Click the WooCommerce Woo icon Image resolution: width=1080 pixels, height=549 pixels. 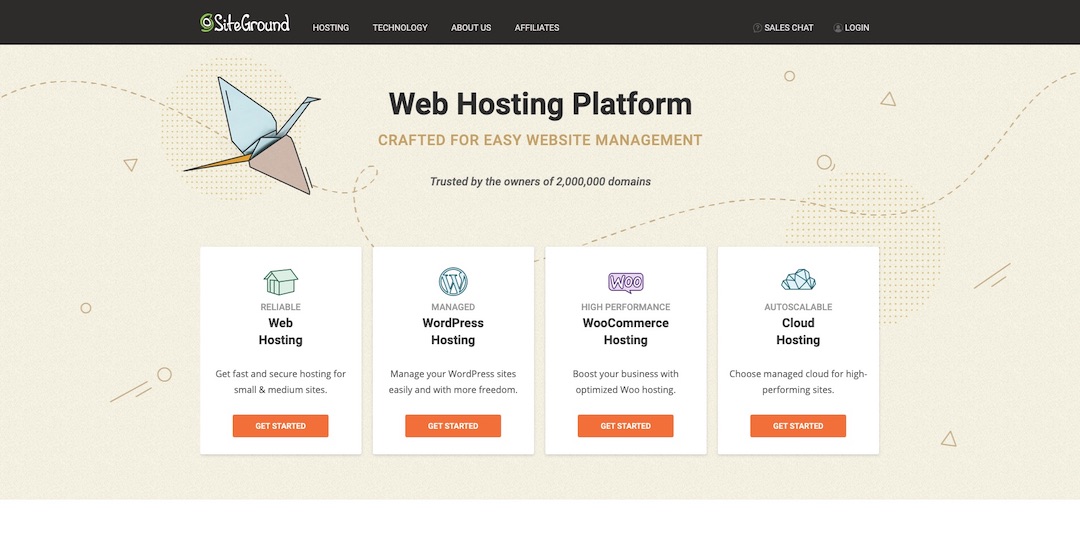(625, 282)
